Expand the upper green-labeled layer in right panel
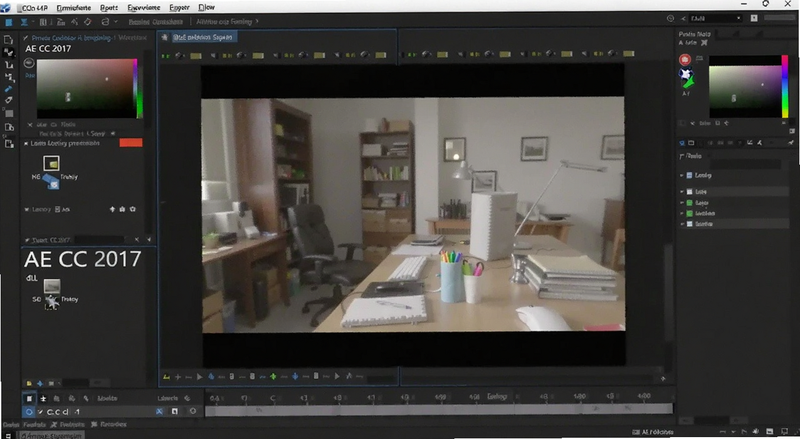This screenshot has height=439, width=800. click(682, 203)
